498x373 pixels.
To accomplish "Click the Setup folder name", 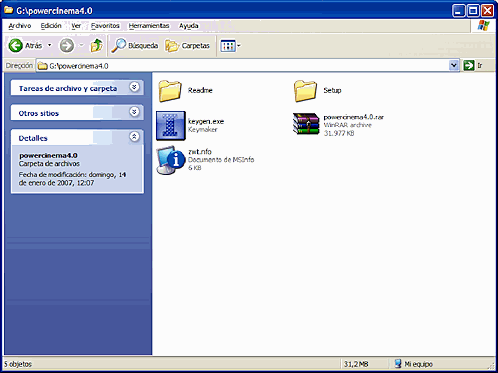I will 332,90.
